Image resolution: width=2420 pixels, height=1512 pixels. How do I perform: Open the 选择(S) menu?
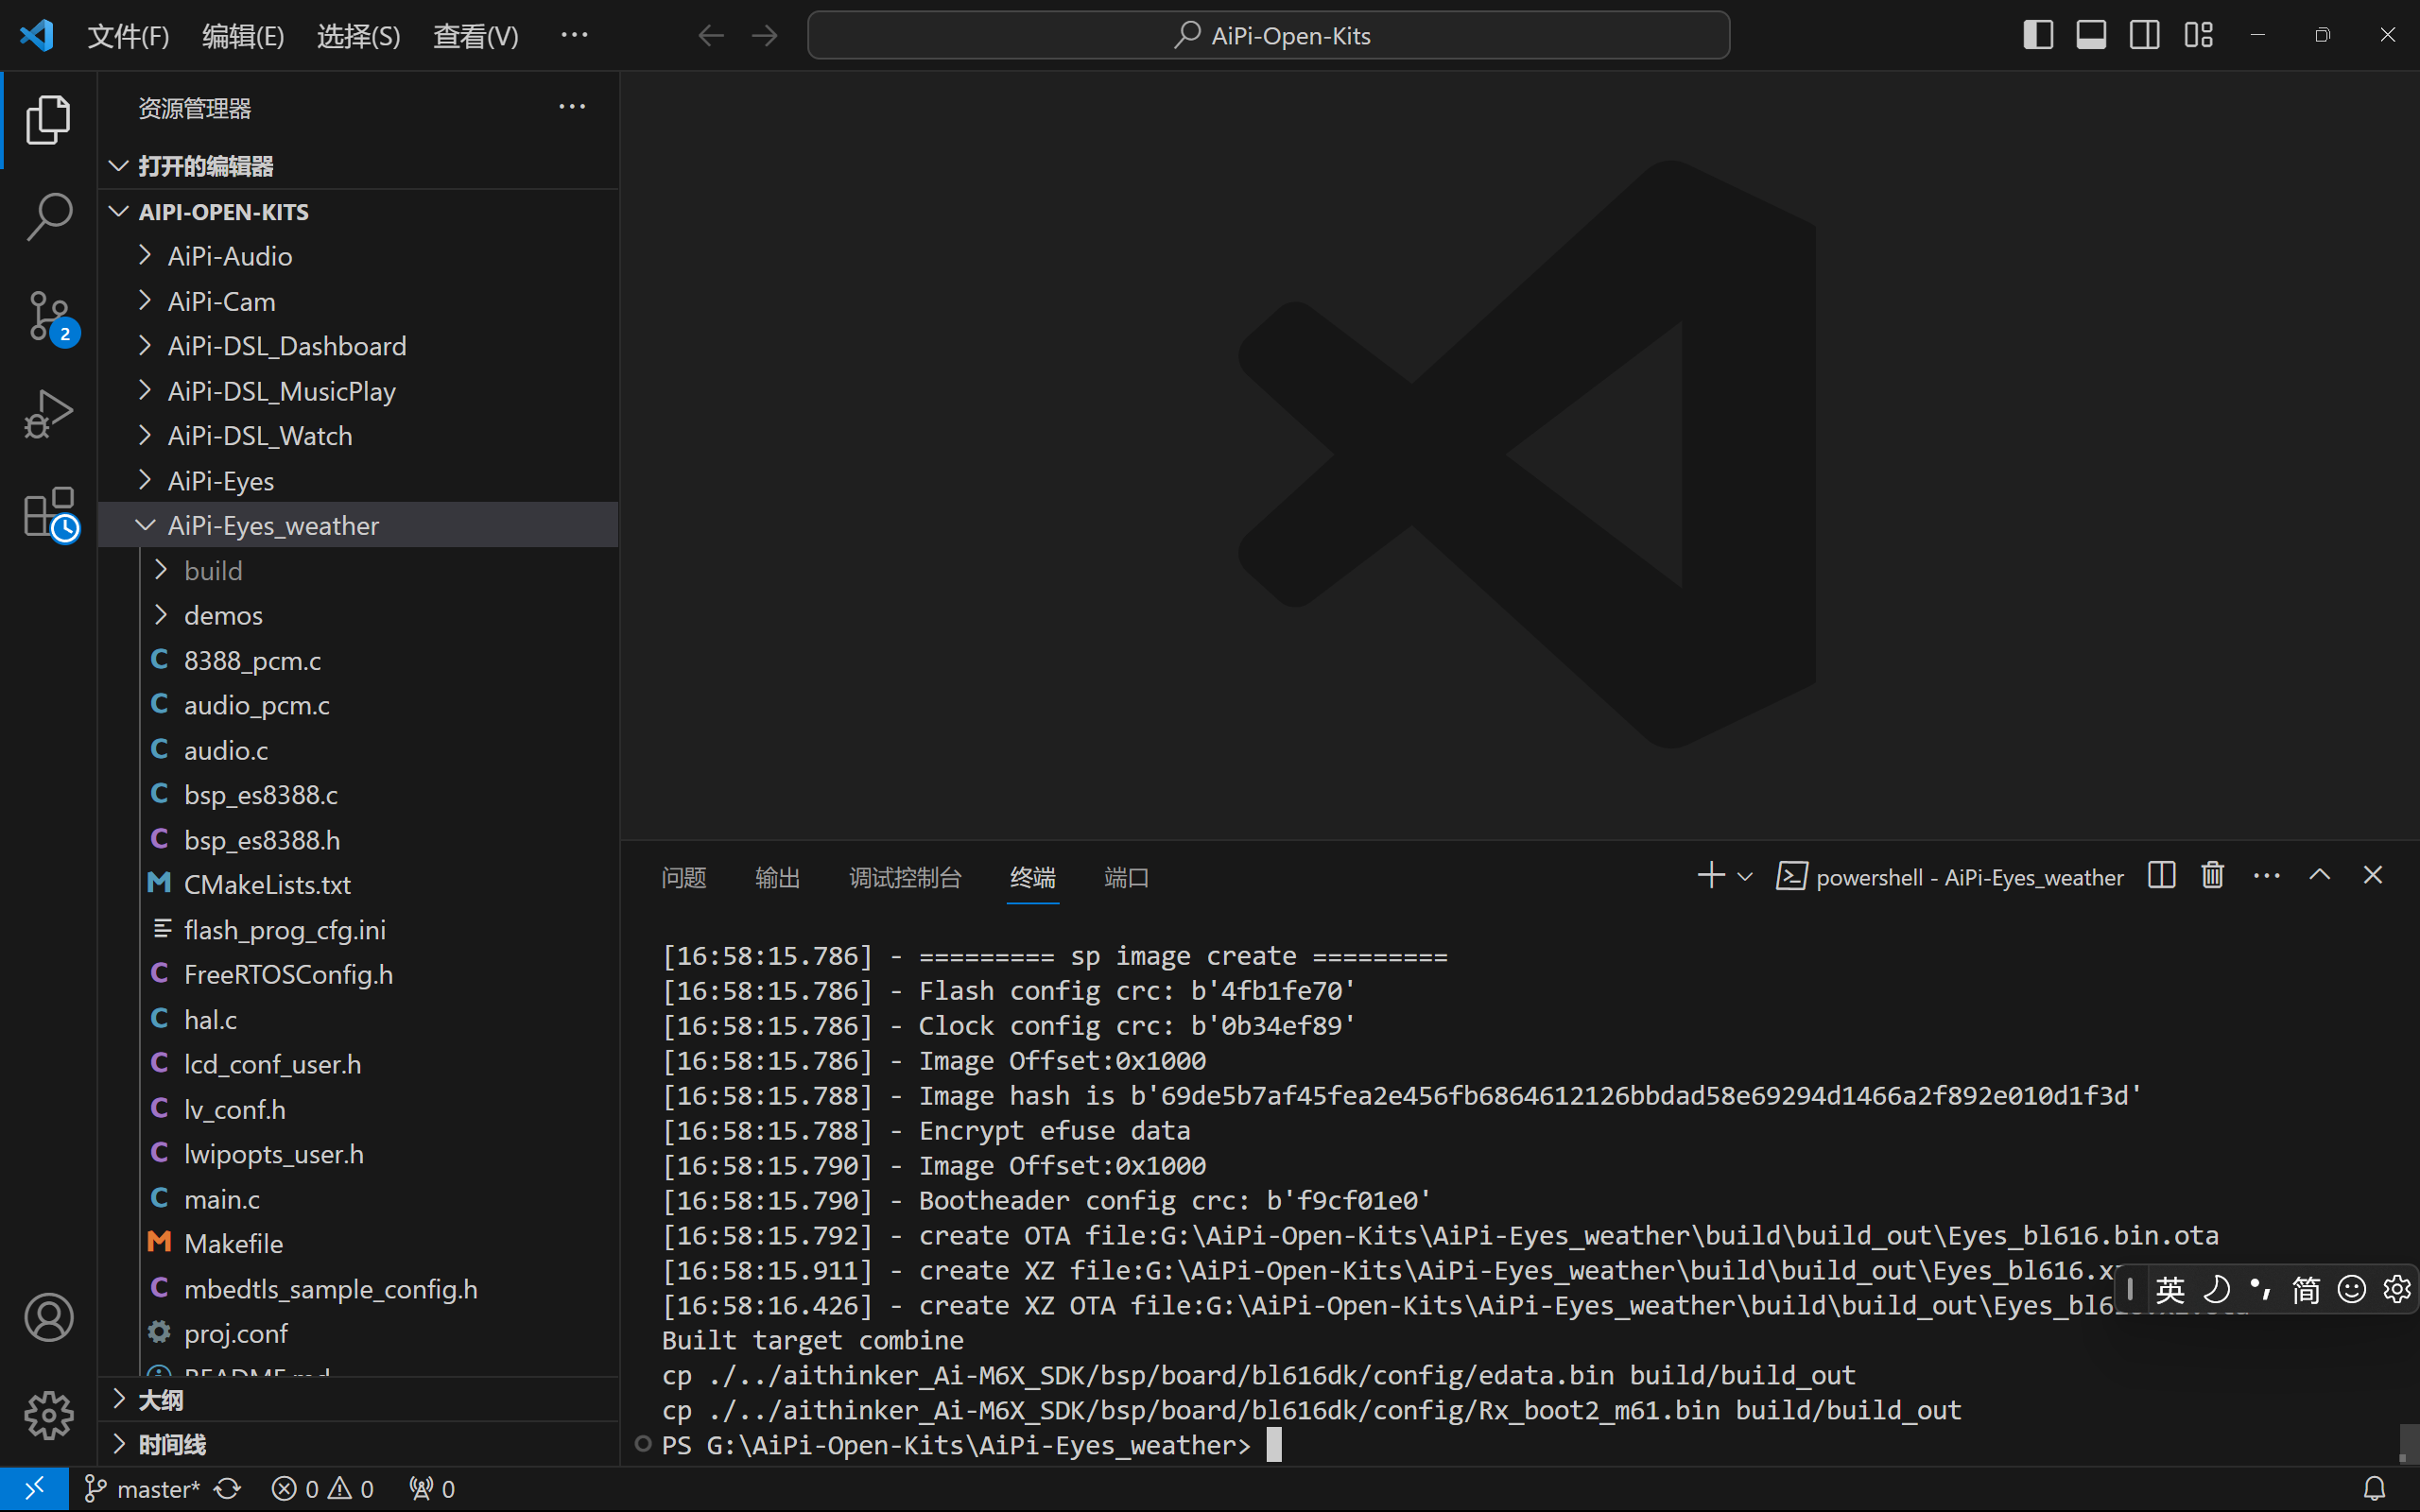358,36
